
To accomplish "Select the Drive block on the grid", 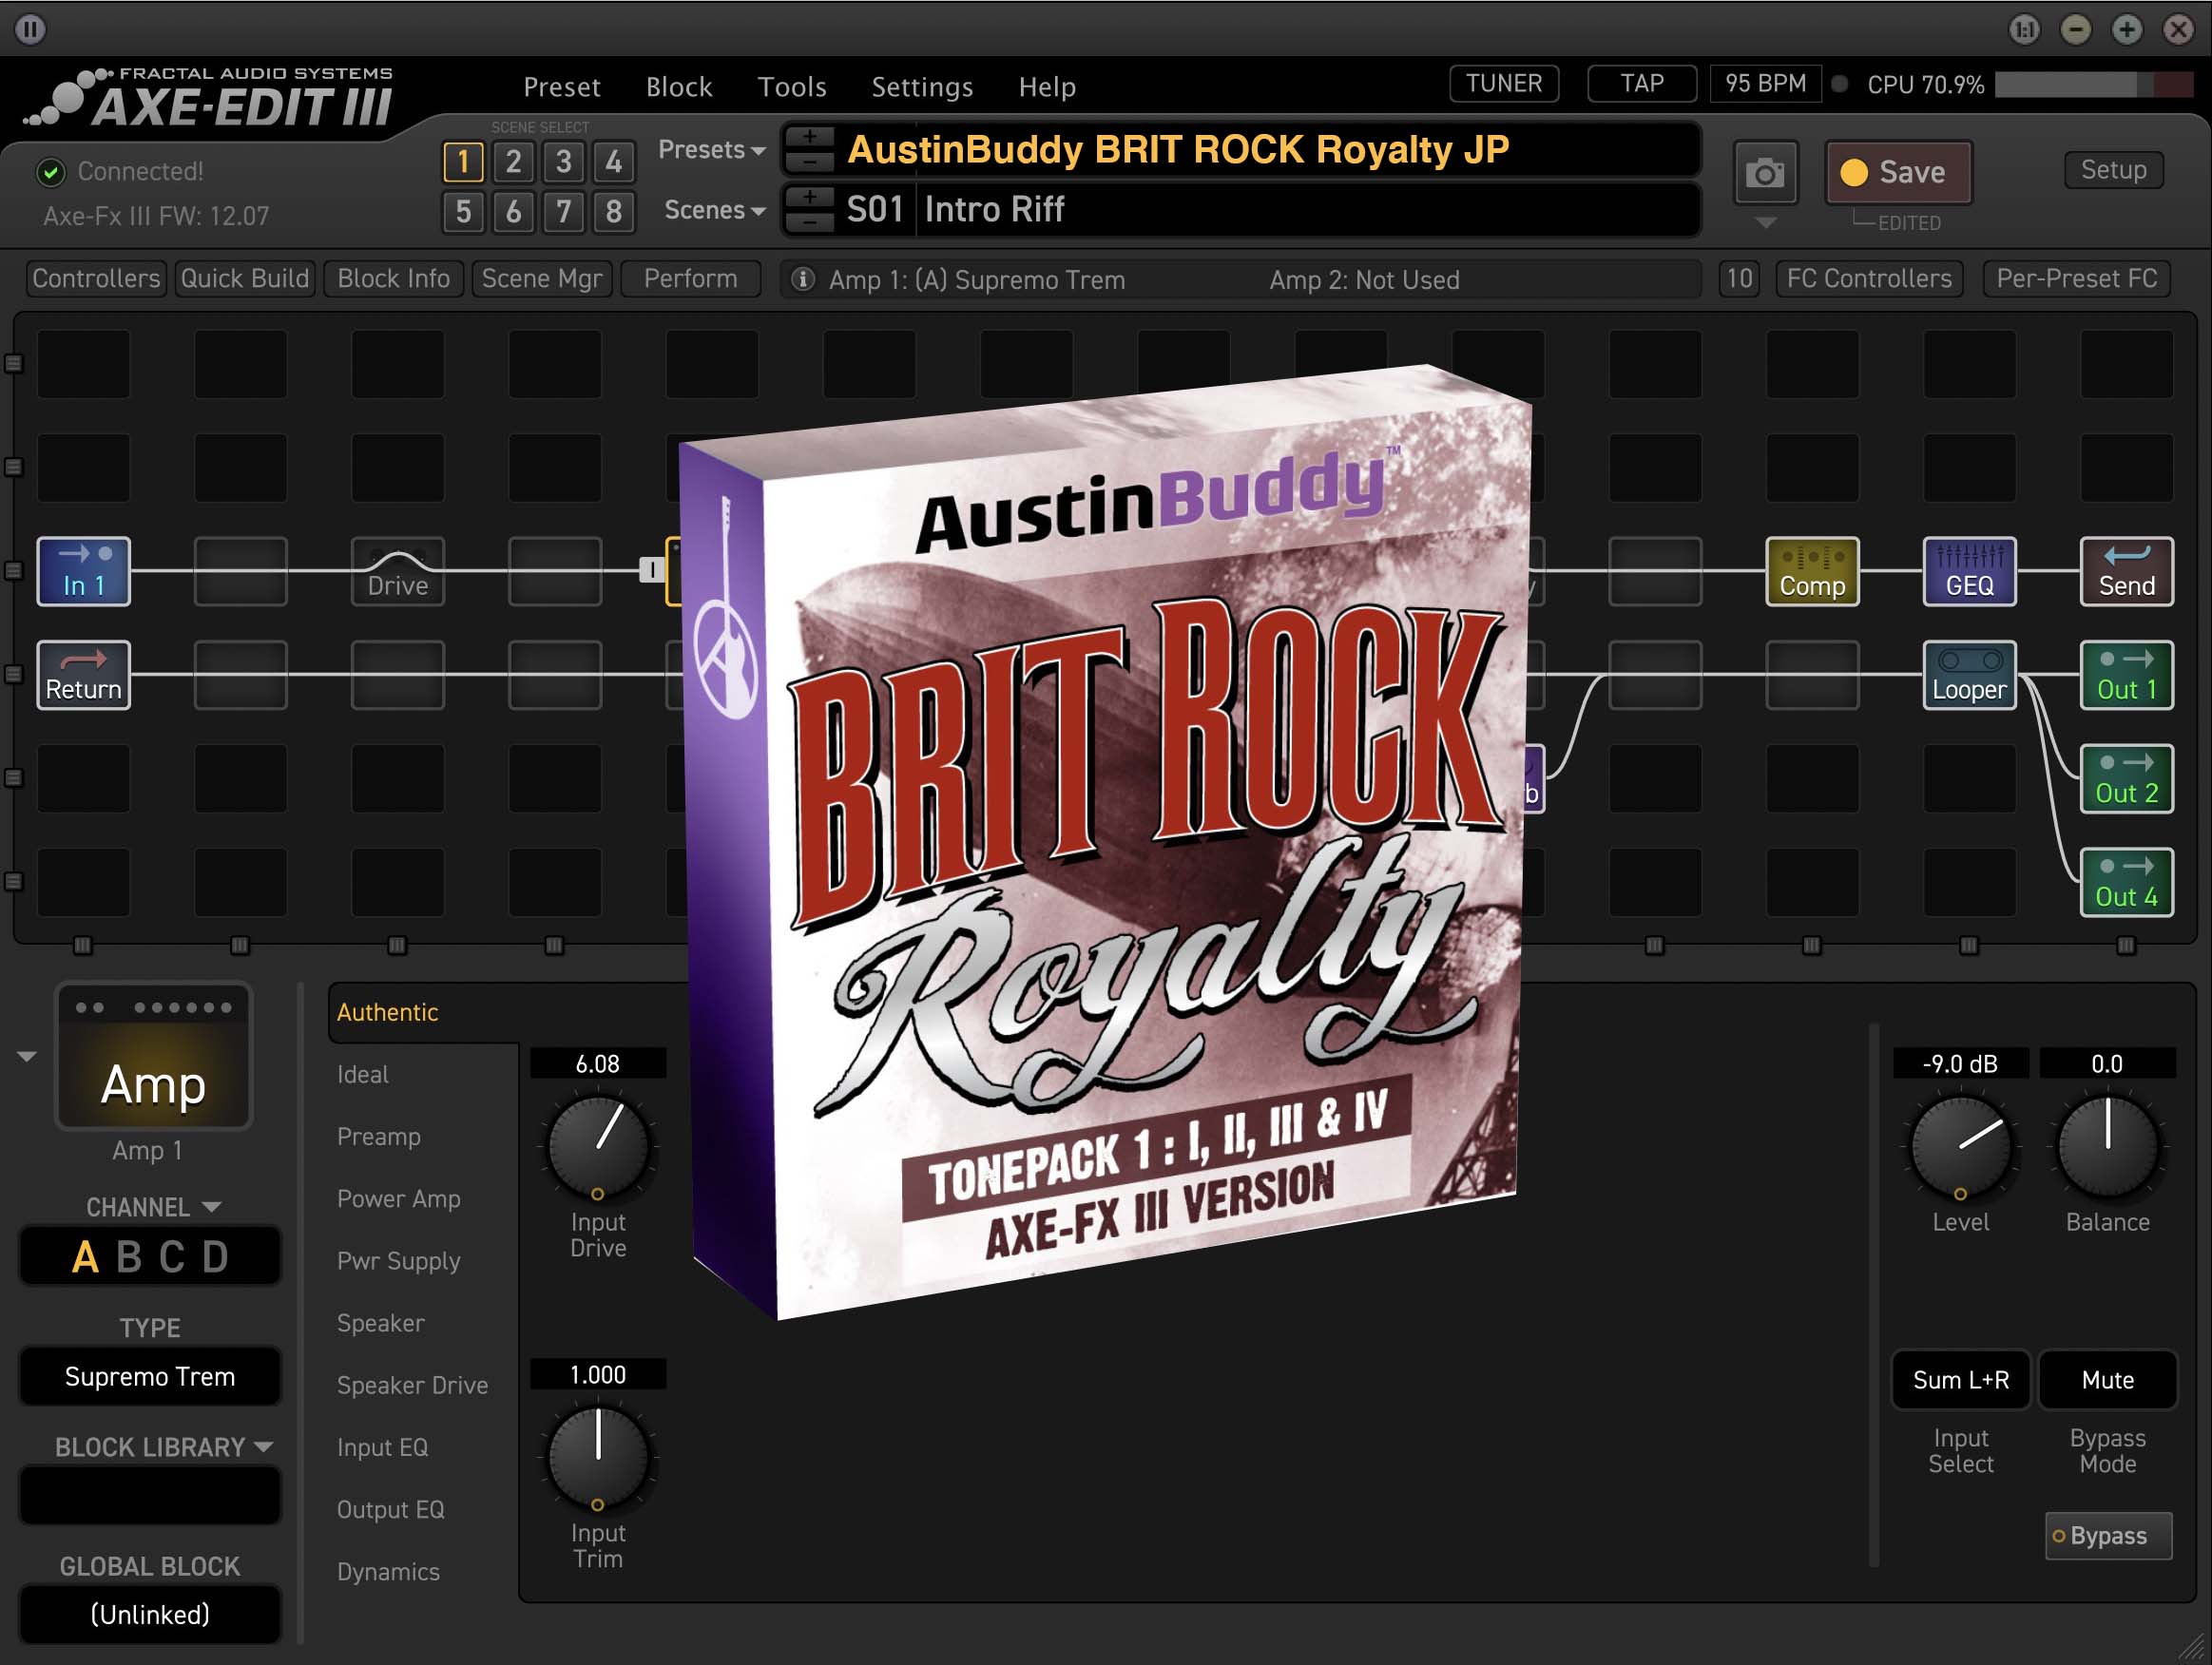I will pyautogui.click(x=398, y=571).
